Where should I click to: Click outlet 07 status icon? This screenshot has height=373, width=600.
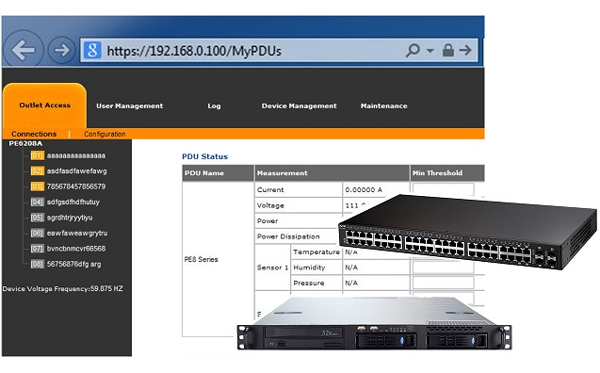click(x=37, y=249)
